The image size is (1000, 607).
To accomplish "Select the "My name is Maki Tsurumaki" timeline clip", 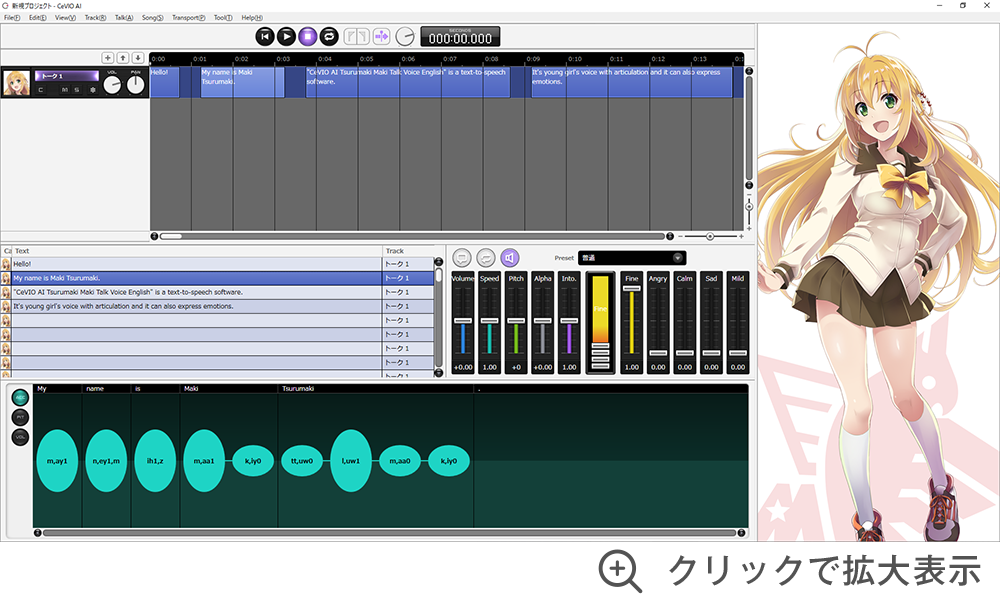I will coord(242,82).
